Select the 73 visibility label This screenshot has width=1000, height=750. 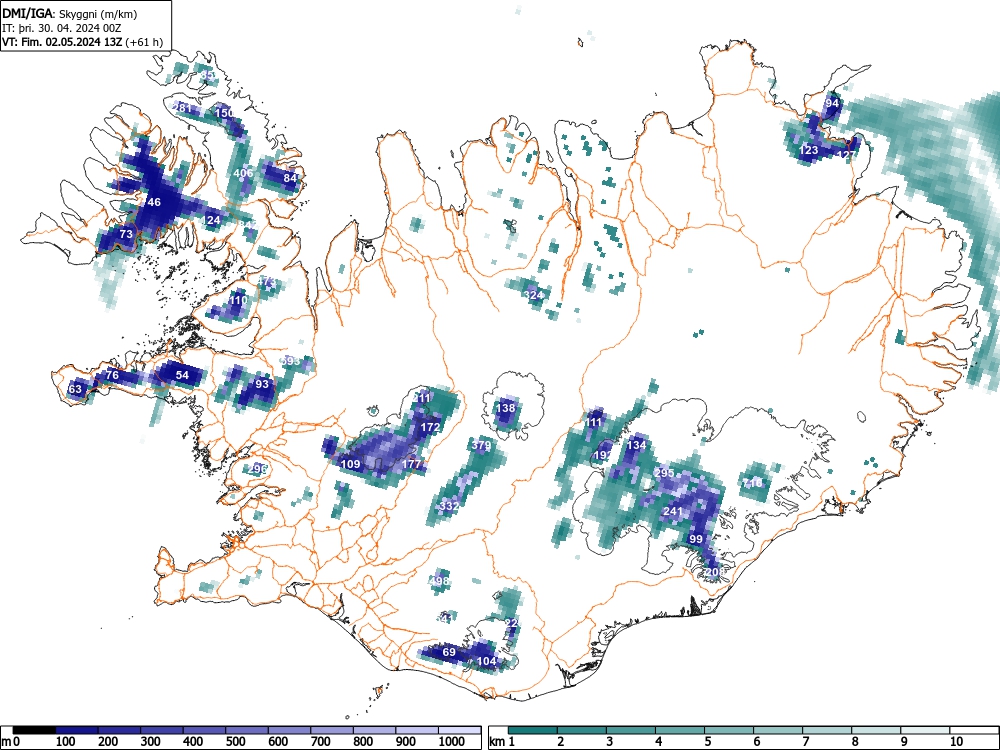pyautogui.click(x=126, y=234)
